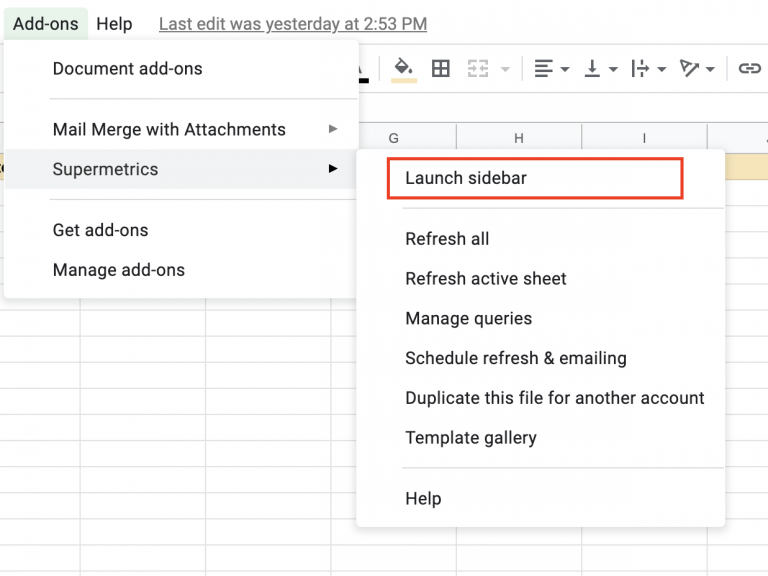Open Schedule refresh & emailing

point(515,358)
